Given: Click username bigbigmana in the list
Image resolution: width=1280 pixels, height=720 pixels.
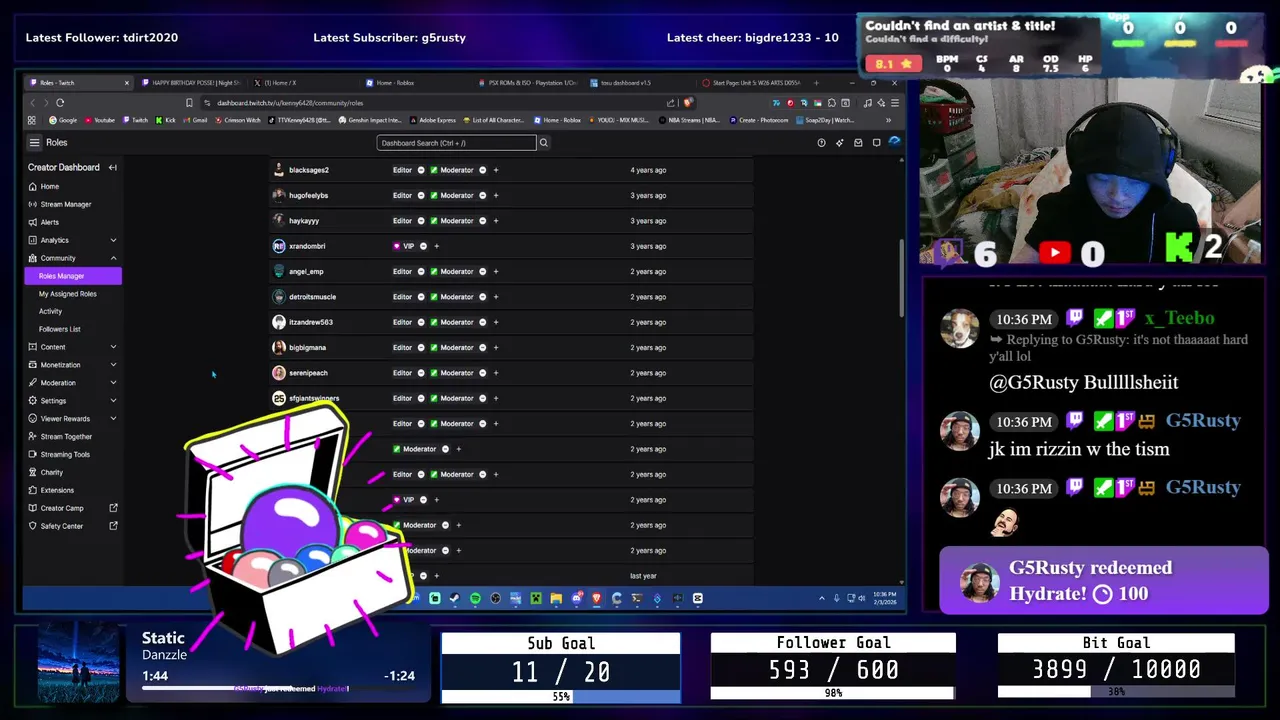Looking at the screenshot, I should tap(307, 348).
